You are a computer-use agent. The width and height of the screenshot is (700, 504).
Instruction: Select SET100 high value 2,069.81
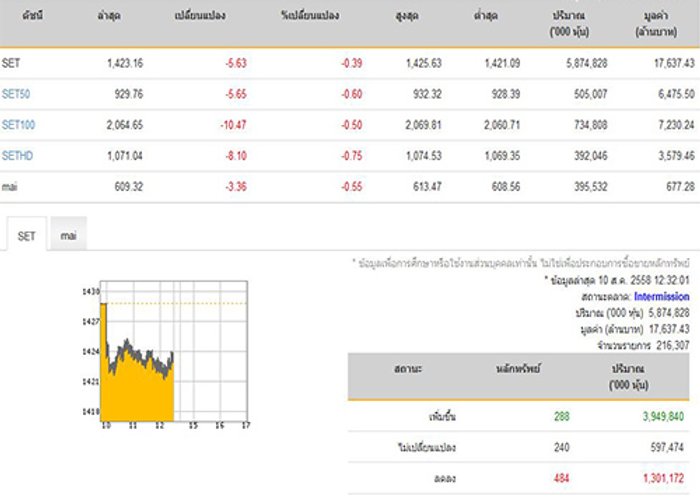[423, 125]
